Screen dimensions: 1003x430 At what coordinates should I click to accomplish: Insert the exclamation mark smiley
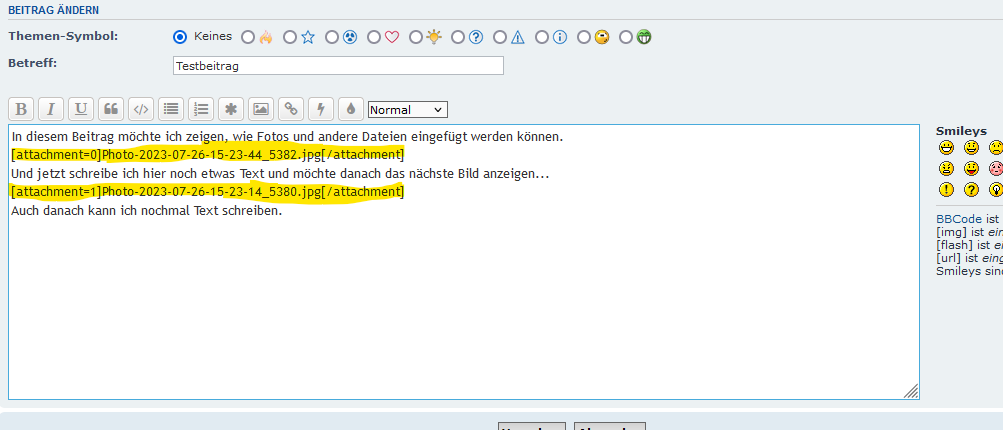945,190
